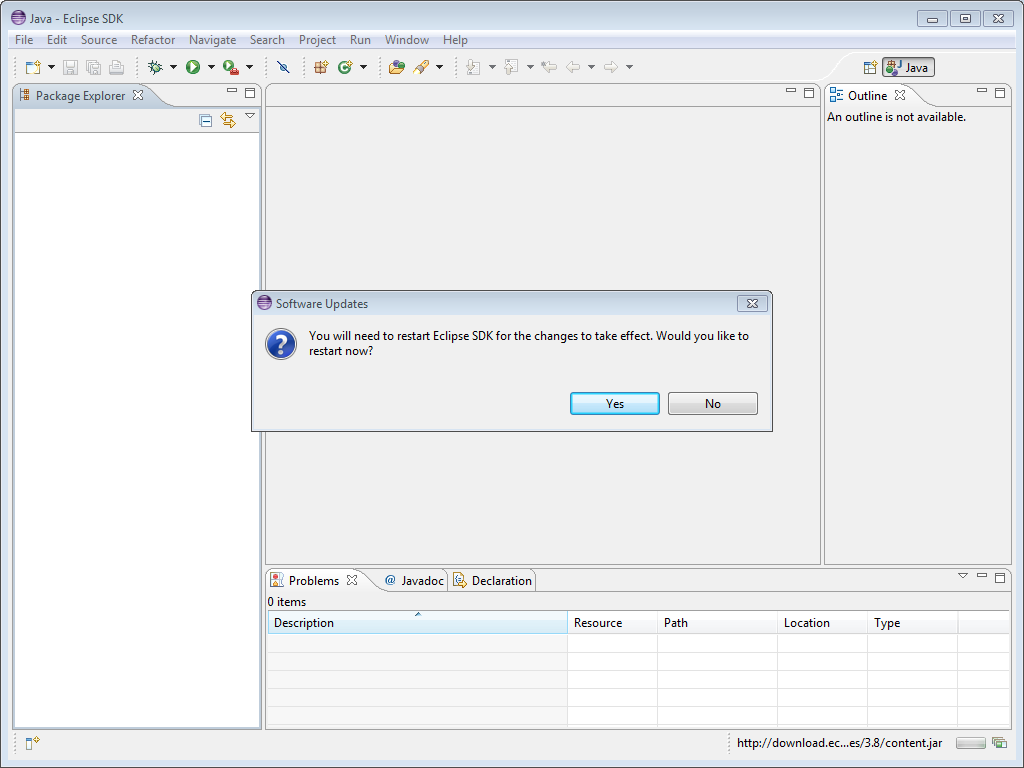Click the progress bar in status bar
Image resolution: width=1024 pixels, height=768 pixels.
tap(970, 743)
